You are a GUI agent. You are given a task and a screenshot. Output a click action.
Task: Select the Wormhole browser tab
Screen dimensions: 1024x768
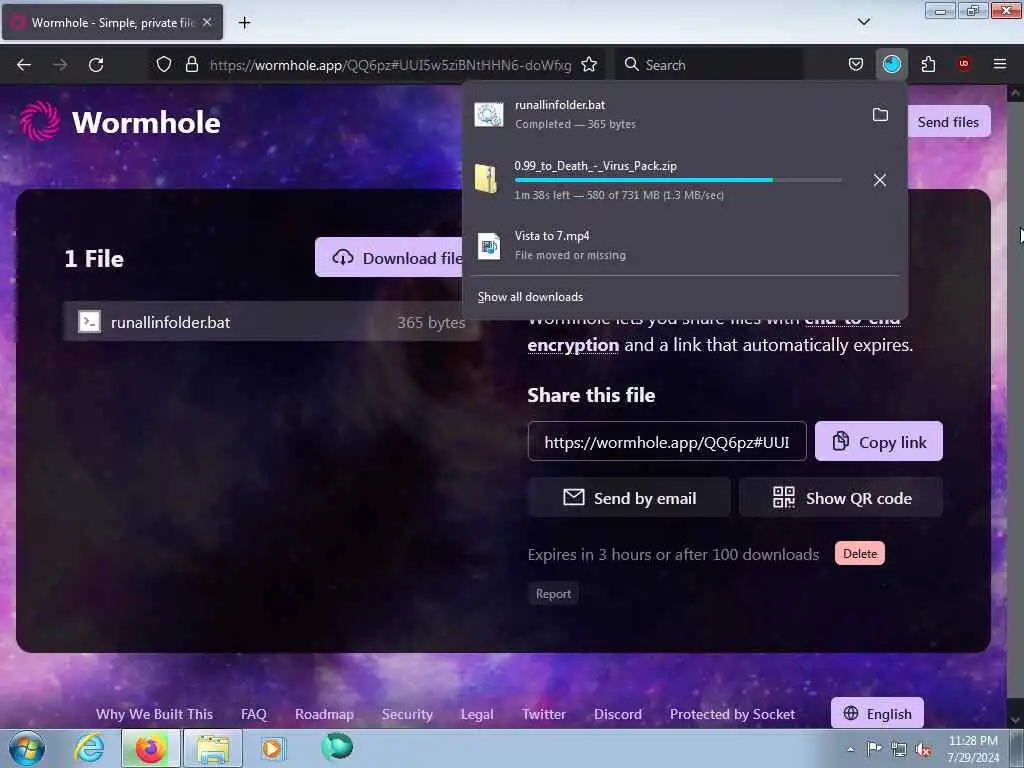tap(112, 23)
